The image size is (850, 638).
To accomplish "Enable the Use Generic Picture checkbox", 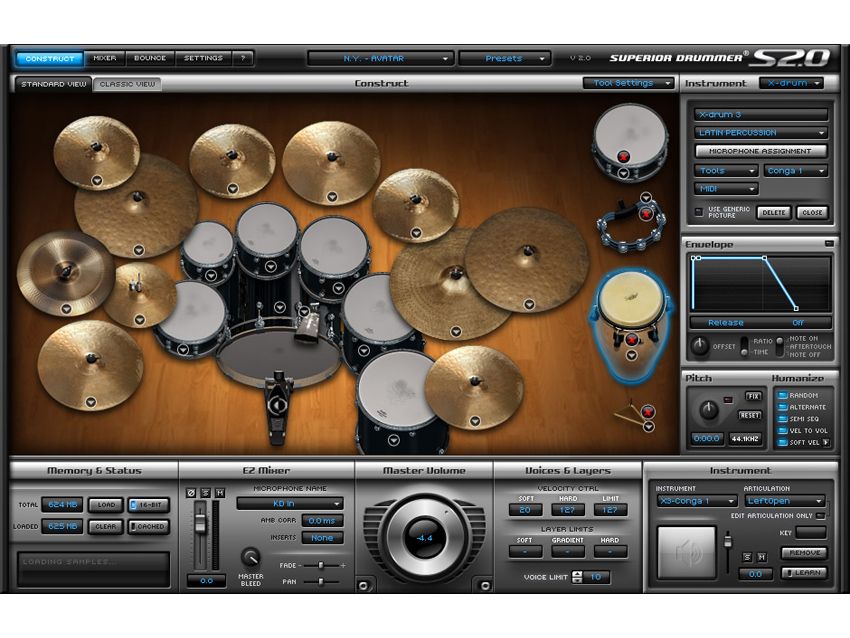I will click(699, 211).
